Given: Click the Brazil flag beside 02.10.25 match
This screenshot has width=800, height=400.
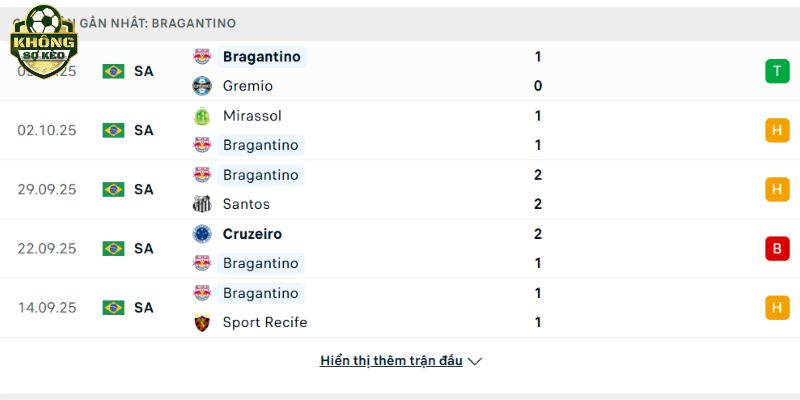Looking at the screenshot, I should click(113, 130).
